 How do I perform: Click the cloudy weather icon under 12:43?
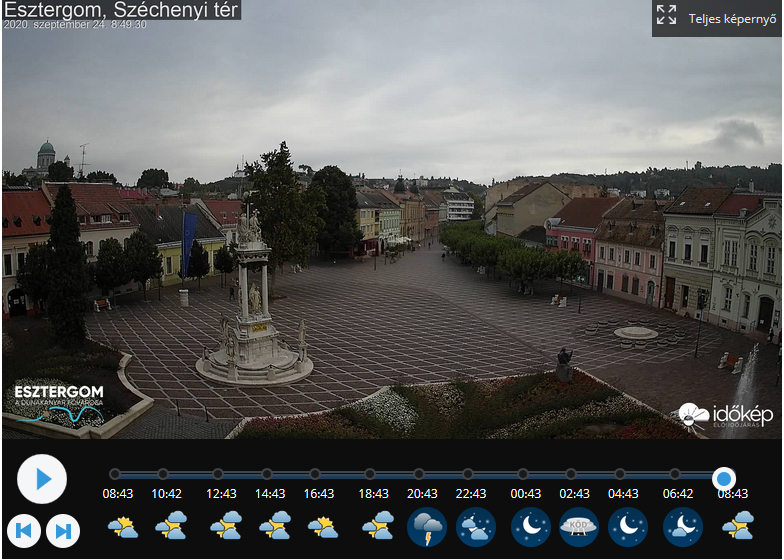[x=226, y=525]
